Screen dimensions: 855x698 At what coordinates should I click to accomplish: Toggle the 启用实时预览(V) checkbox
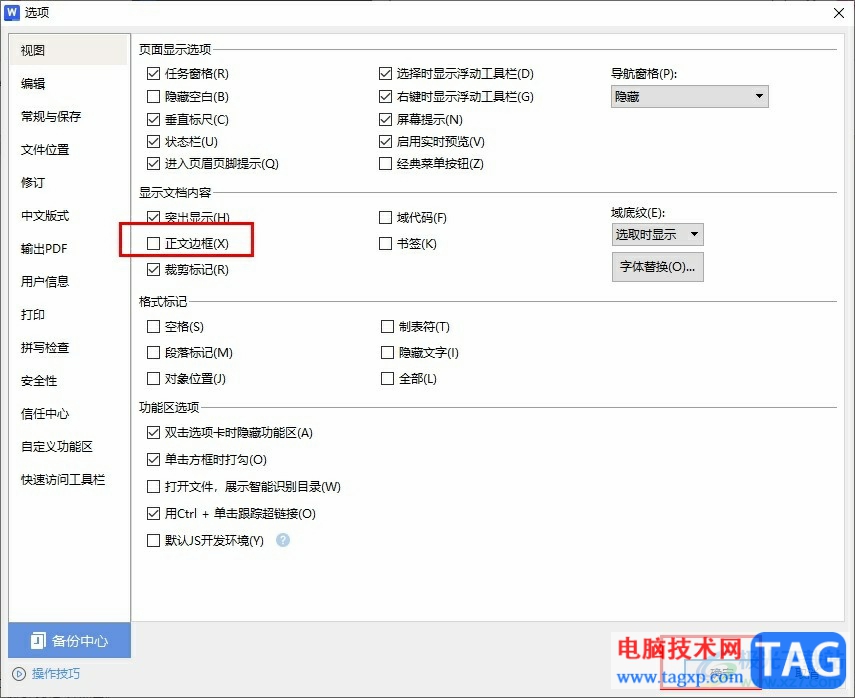click(x=385, y=141)
